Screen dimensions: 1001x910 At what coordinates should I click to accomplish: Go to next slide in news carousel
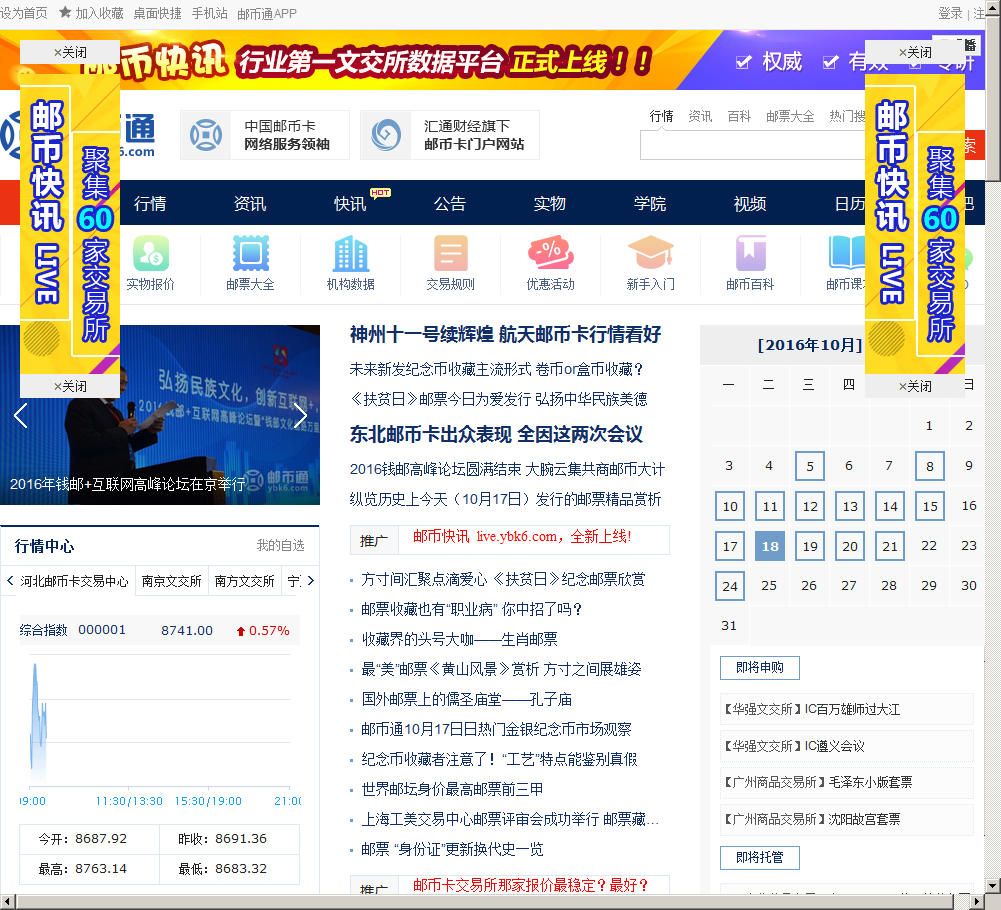point(301,416)
